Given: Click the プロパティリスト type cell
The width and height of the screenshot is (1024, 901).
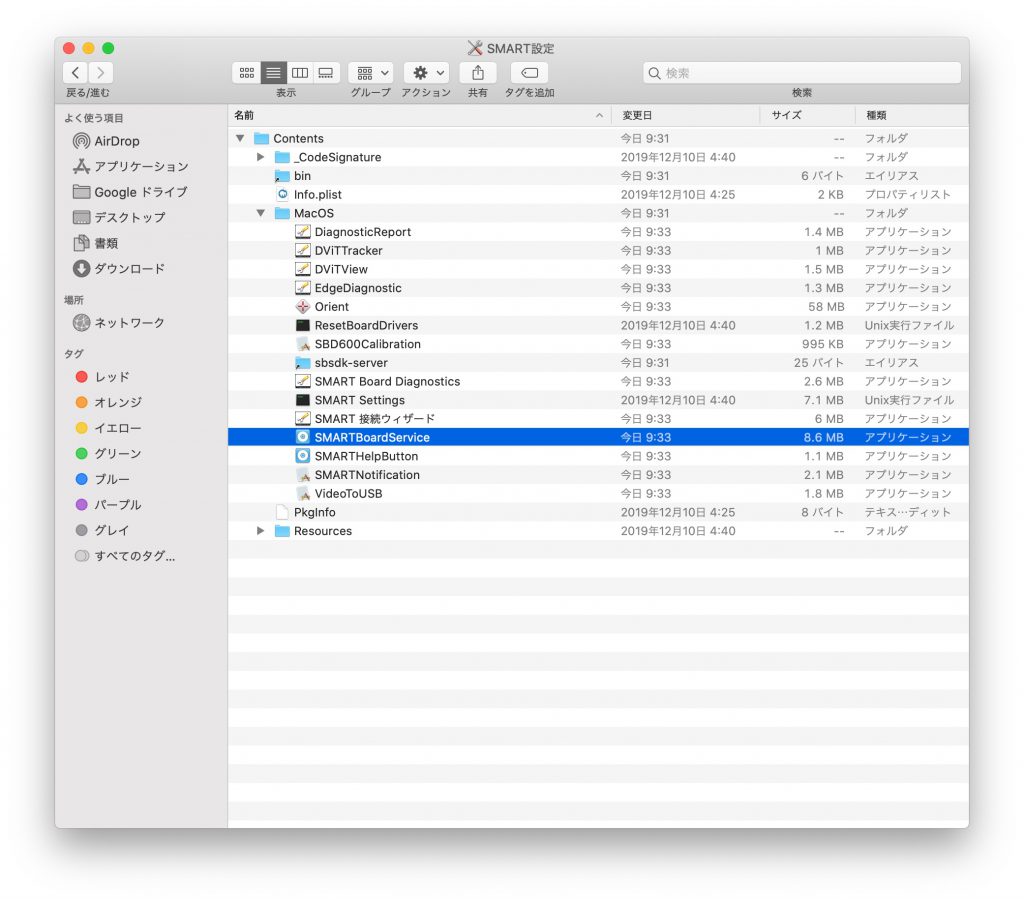Looking at the screenshot, I should click(907, 195).
